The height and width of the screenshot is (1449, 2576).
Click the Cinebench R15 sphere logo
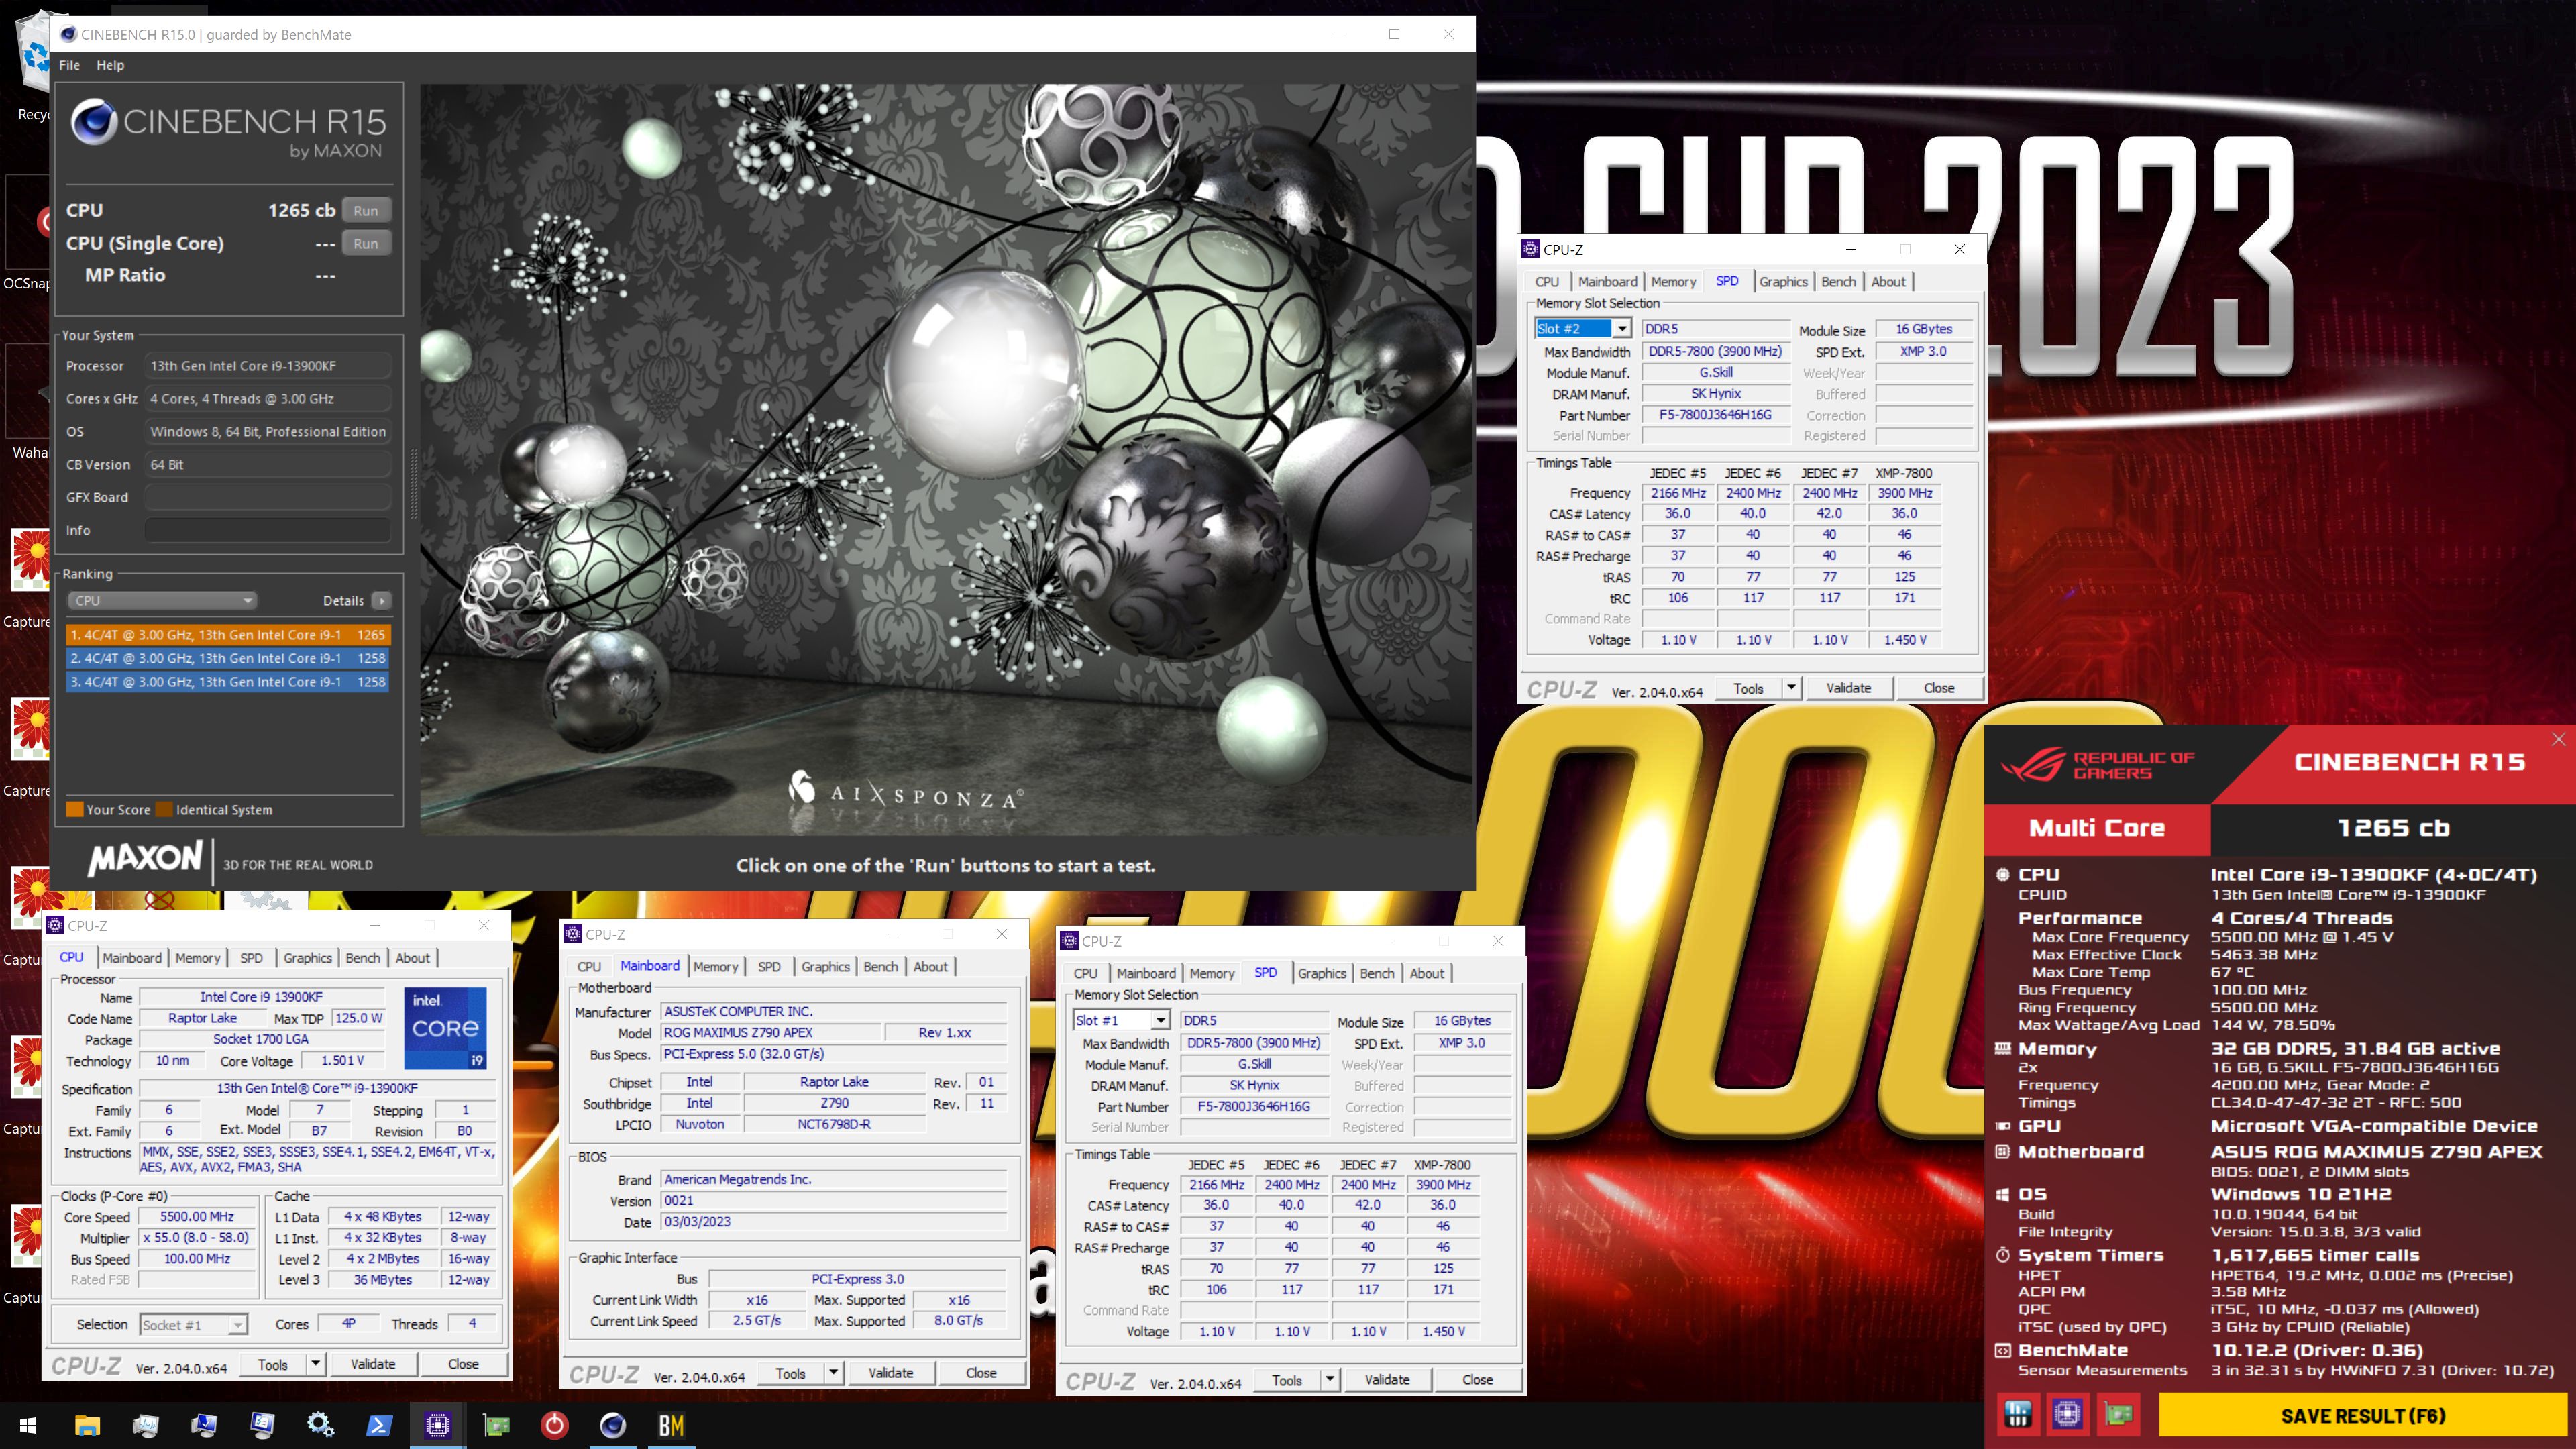click(x=94, y=122)
